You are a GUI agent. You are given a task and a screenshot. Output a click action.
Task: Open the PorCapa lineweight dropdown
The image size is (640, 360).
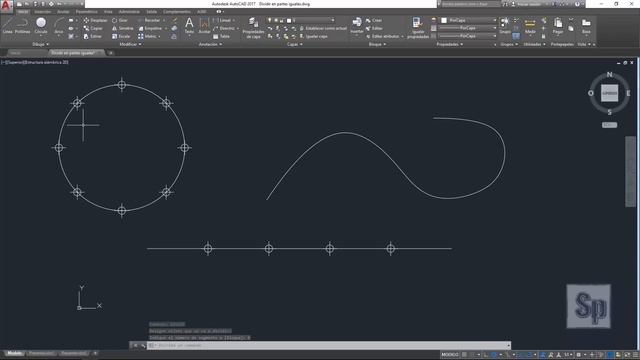tap(468, 28)
